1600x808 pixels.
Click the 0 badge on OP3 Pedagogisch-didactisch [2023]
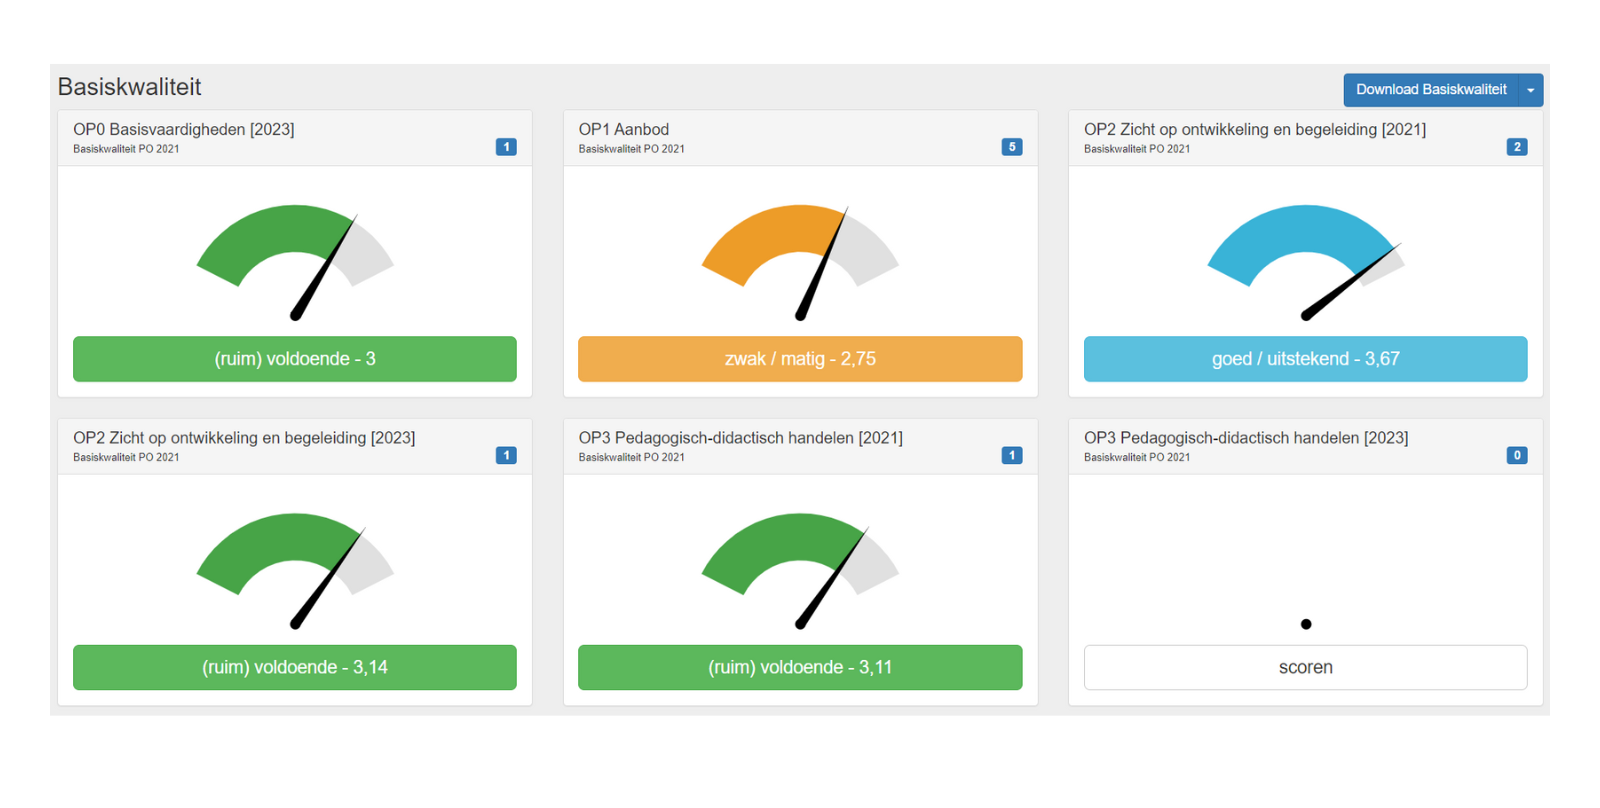pyautogui.click(x=1516, y=455)
